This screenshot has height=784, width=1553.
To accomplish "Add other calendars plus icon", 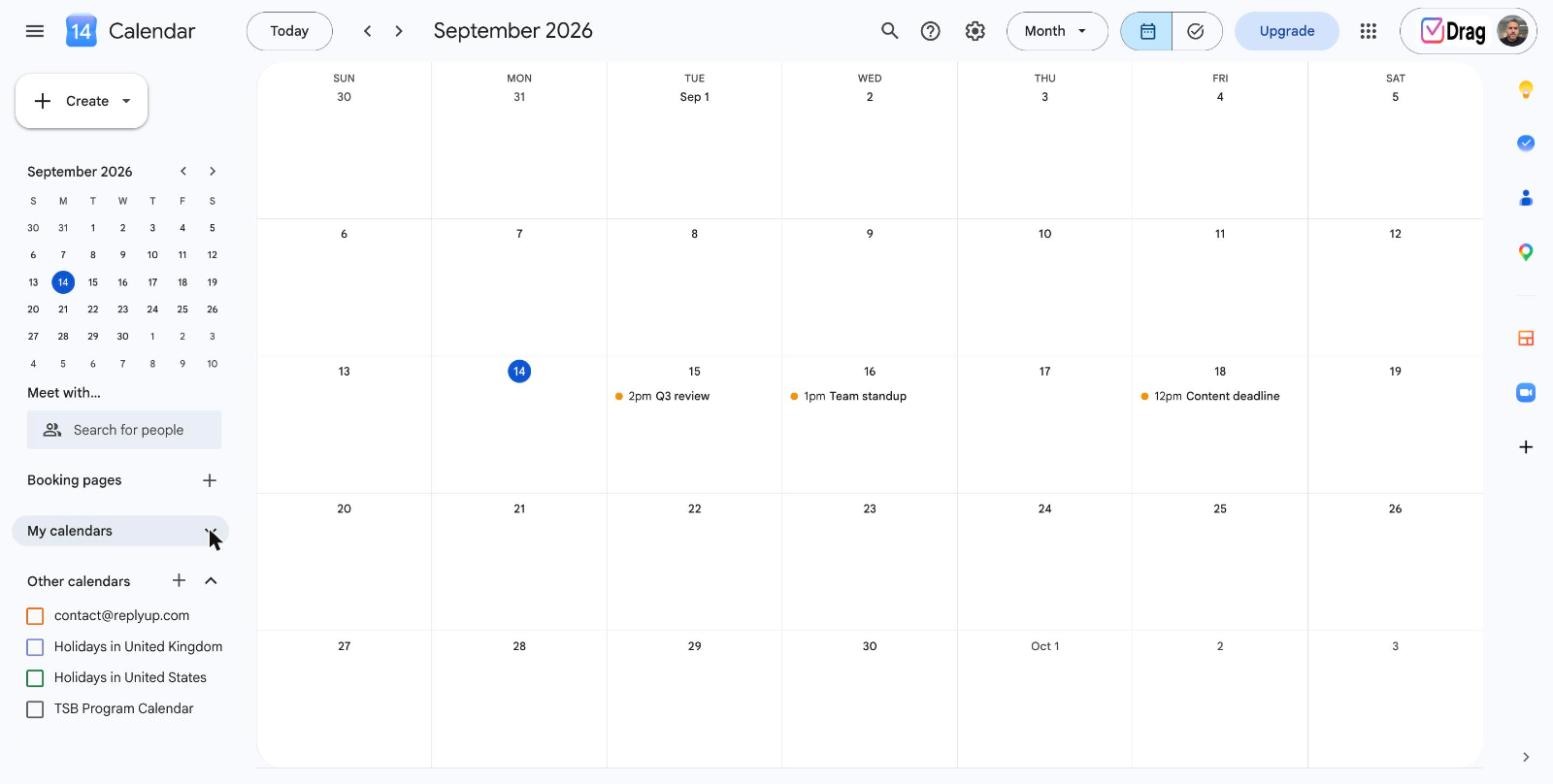I will click(179, 581).
